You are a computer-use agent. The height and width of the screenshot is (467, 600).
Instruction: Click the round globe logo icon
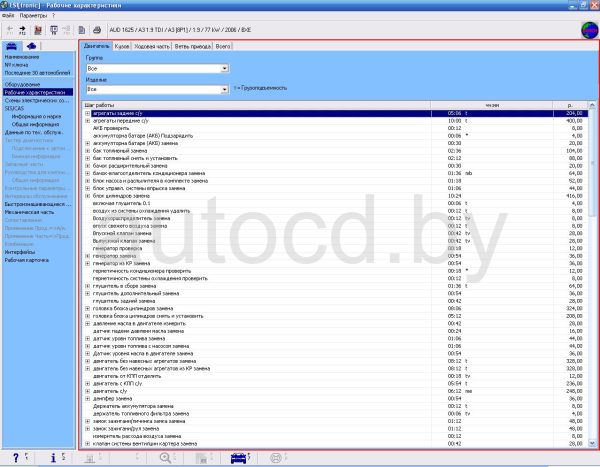(589, 30)
